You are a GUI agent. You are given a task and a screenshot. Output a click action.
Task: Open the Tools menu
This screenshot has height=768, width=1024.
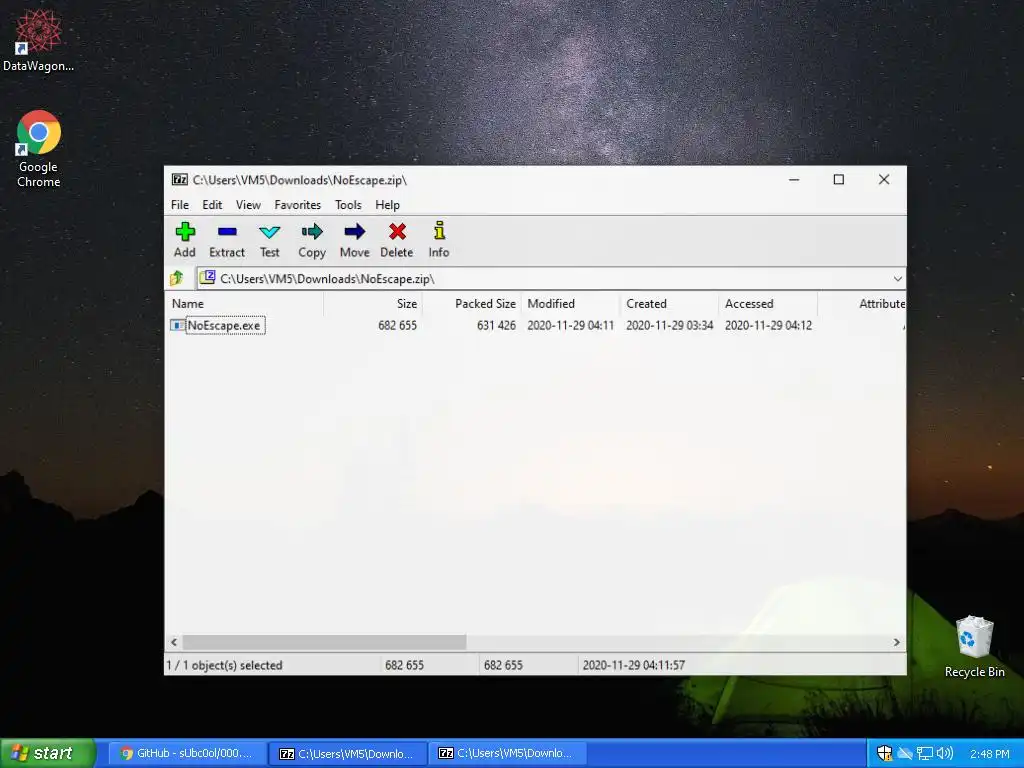pyautogui.click(x=348, y=205)
